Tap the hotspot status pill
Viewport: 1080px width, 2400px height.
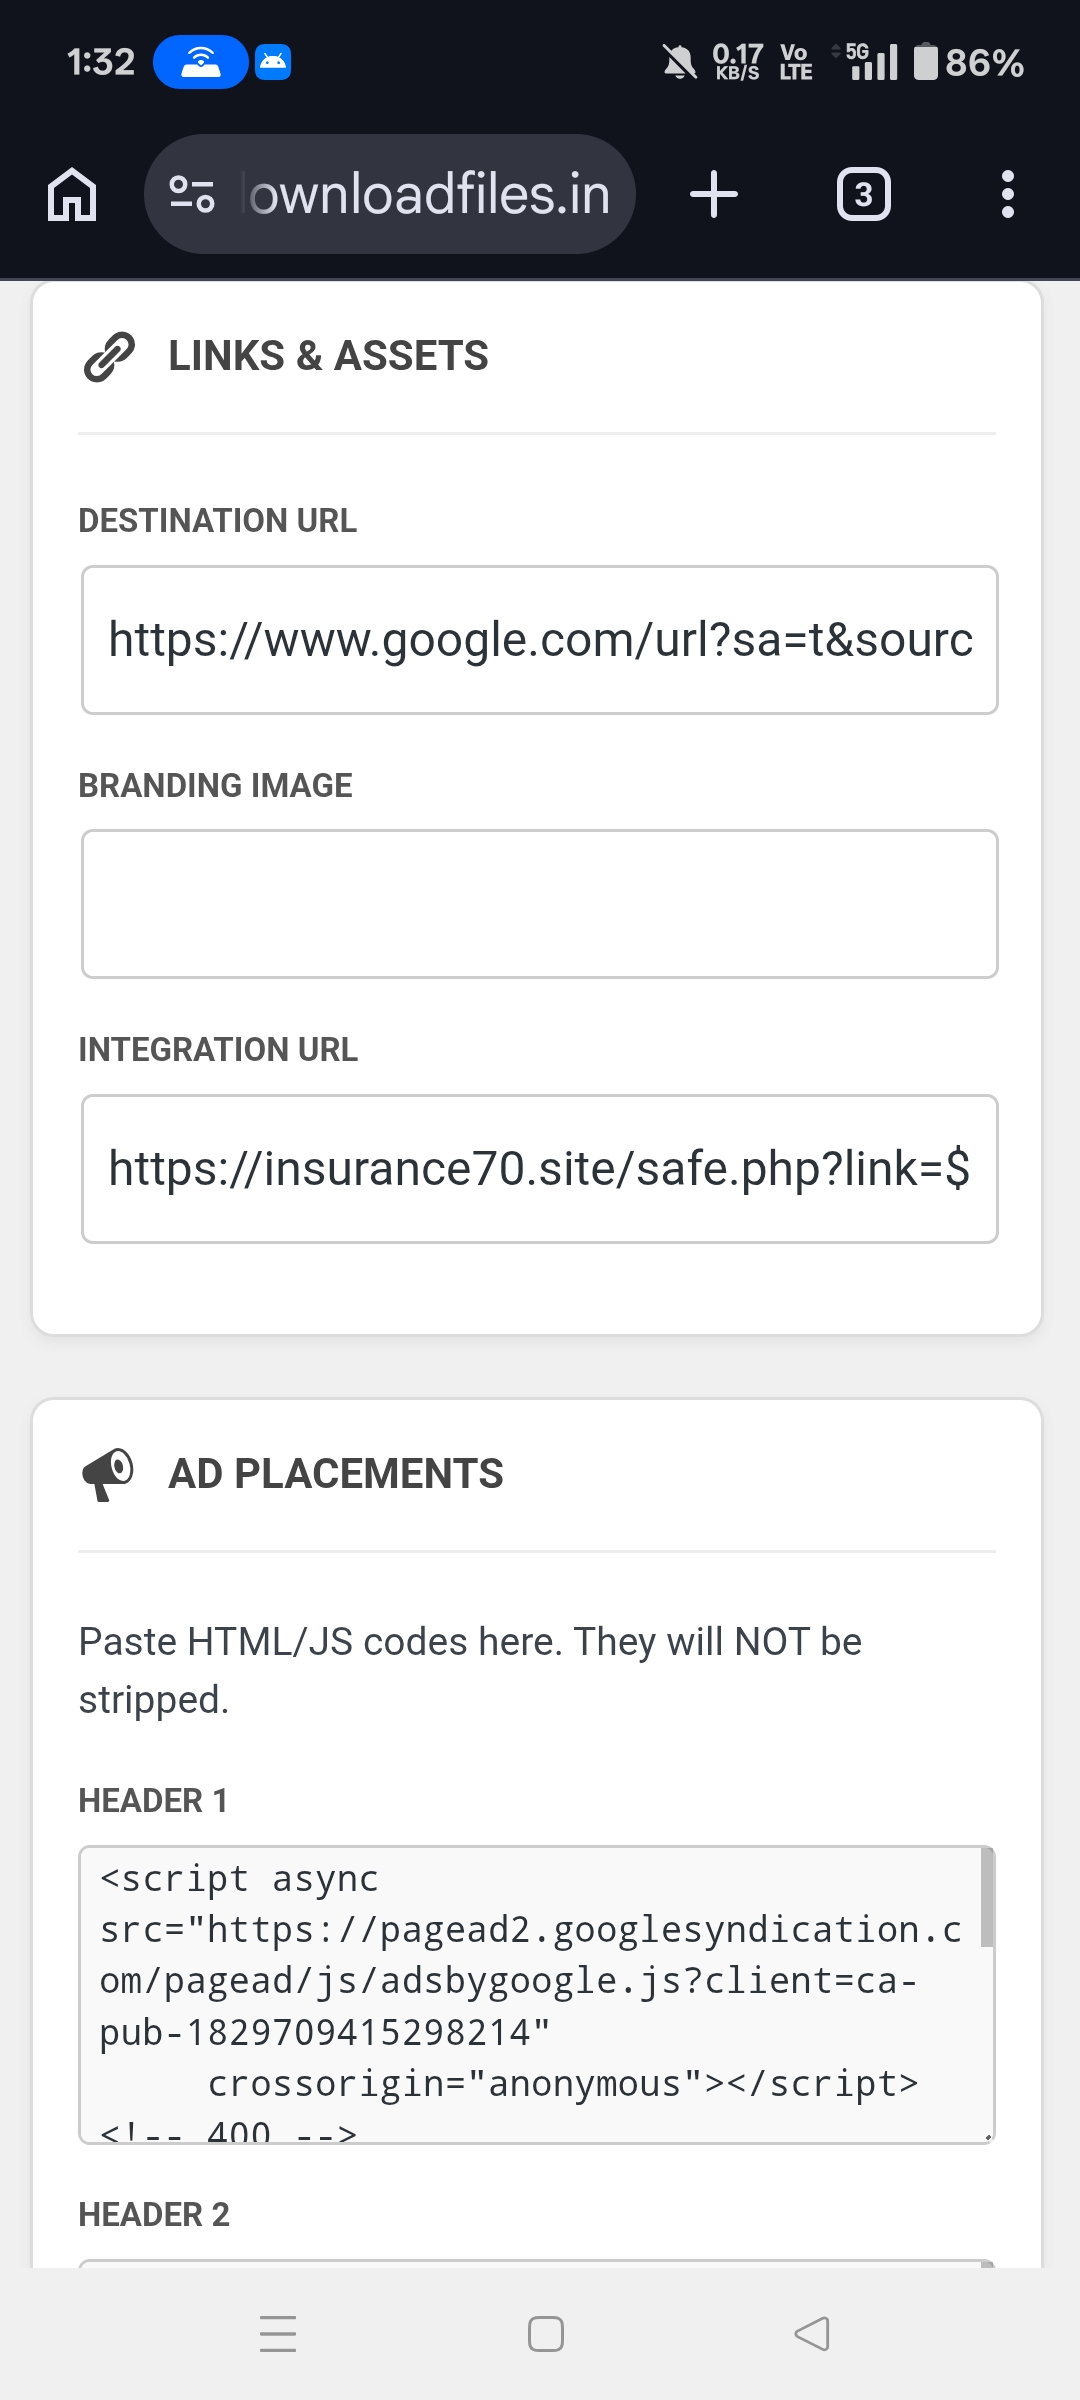click(x=201, y=61)
